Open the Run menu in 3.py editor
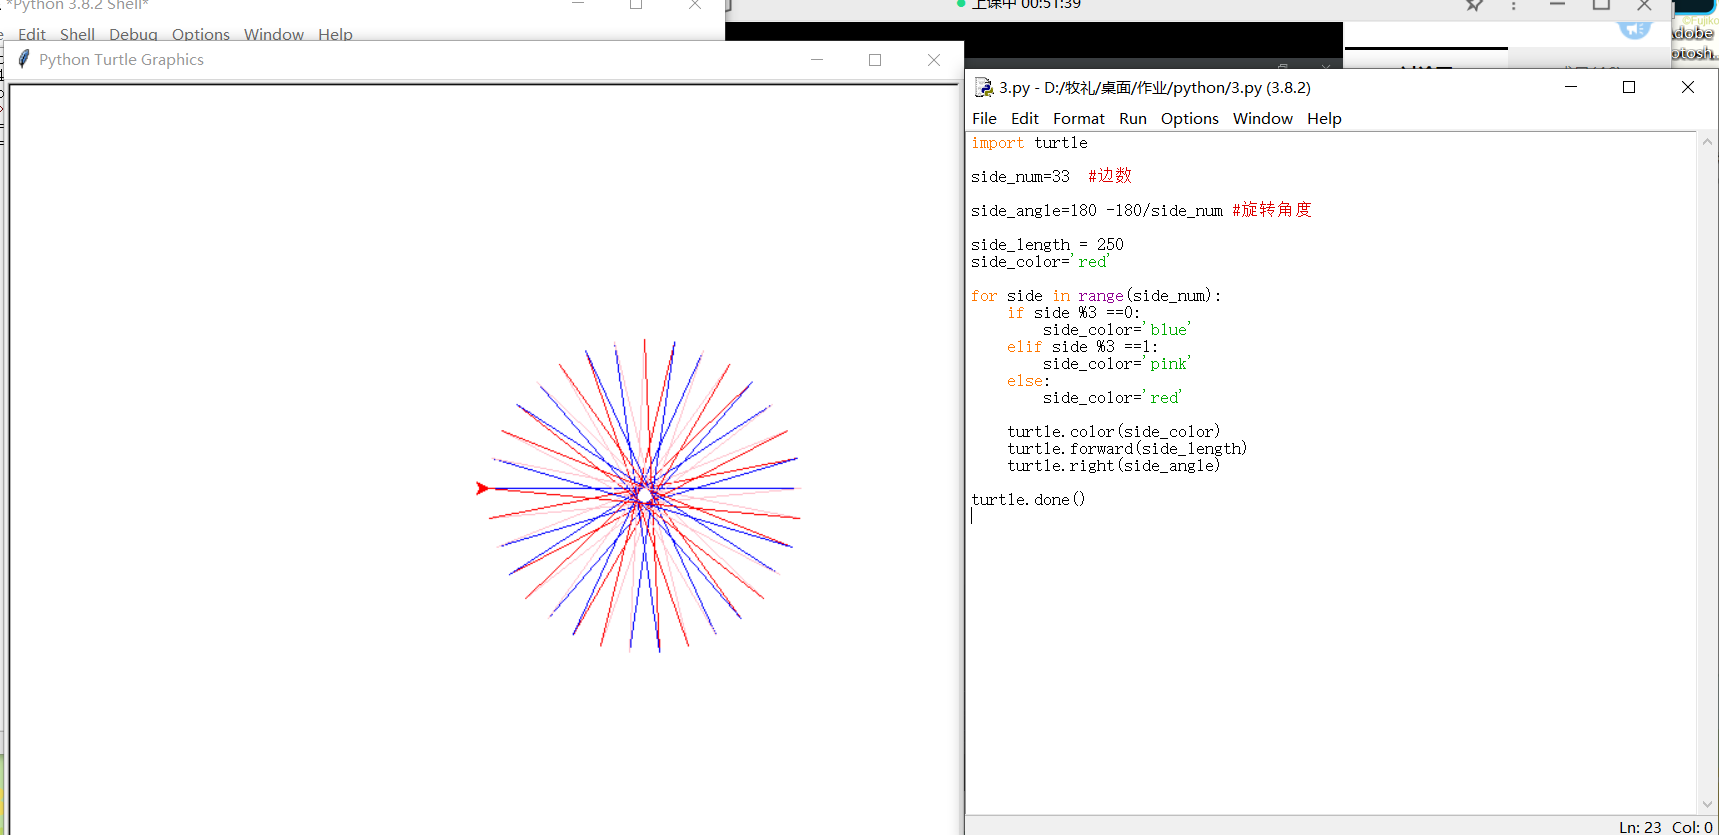 1132,119
